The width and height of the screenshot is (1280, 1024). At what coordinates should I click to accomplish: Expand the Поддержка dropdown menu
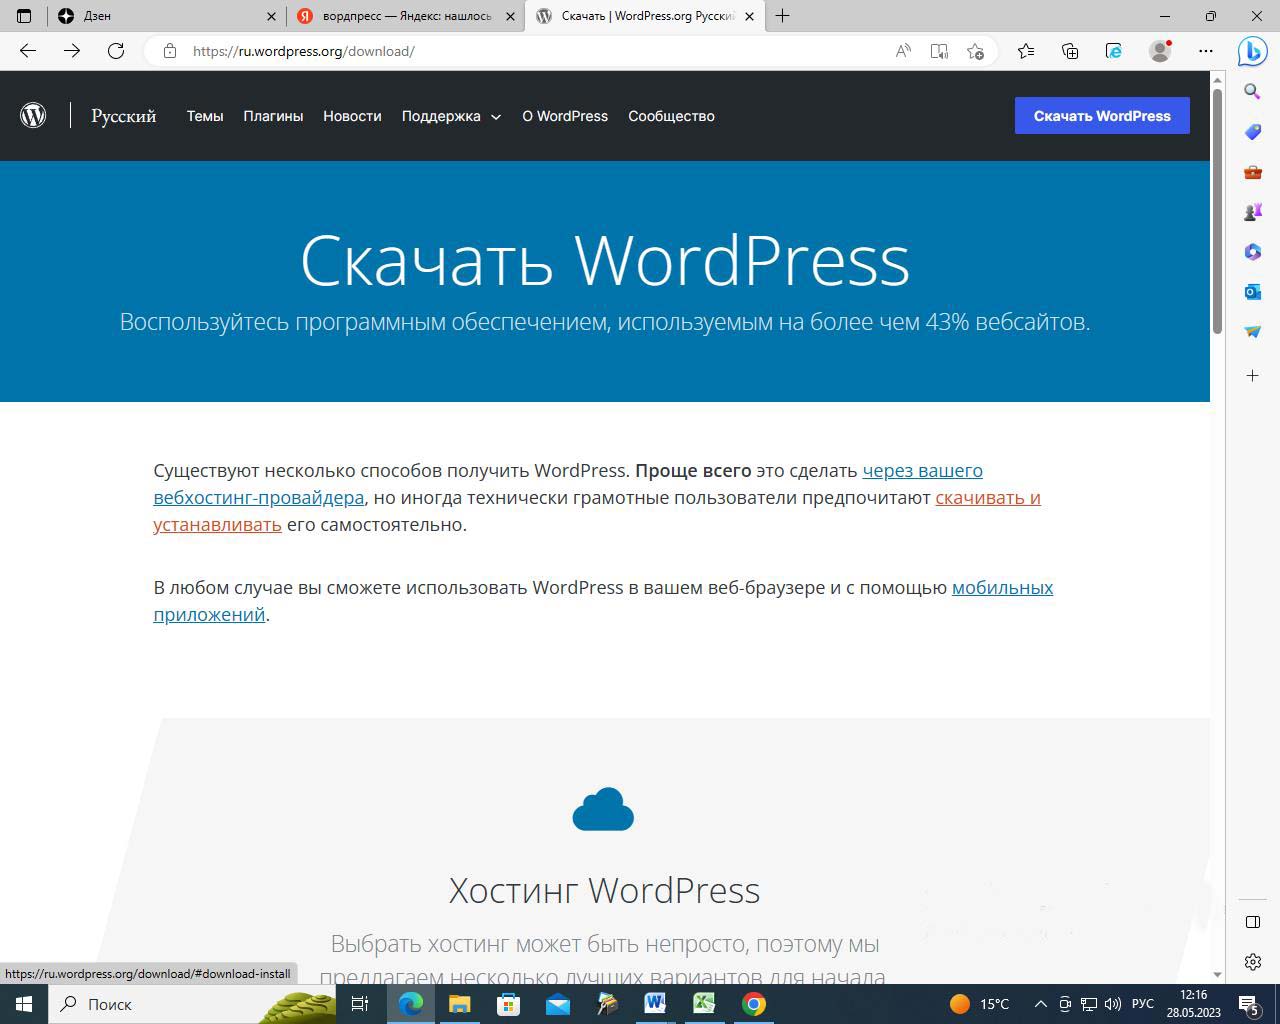pos(451,116)
